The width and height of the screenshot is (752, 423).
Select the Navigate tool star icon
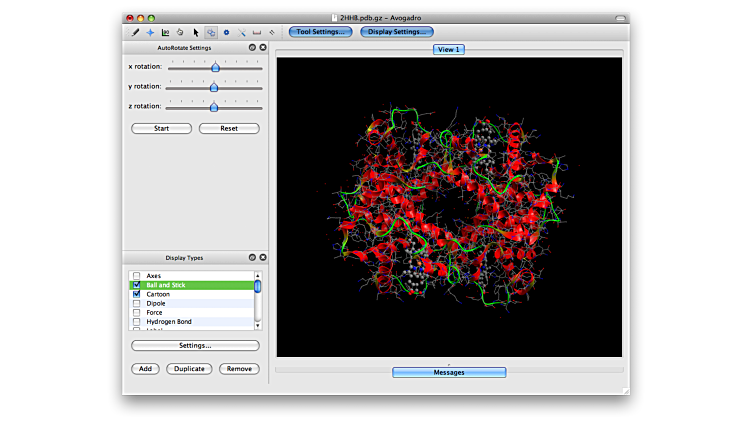(150, 32)
